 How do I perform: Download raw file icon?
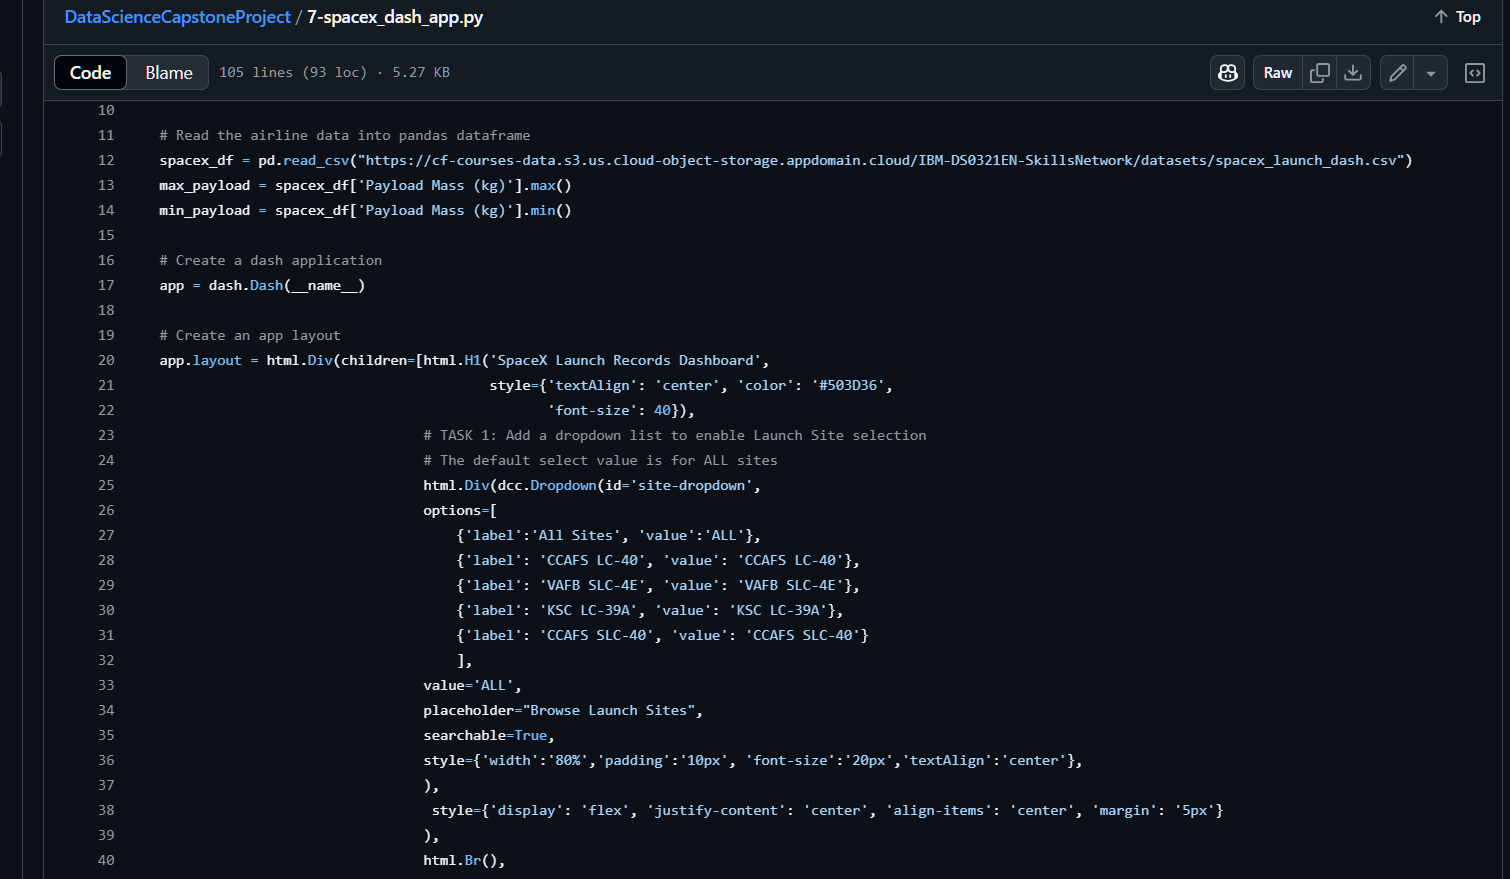click(1353, 73)
